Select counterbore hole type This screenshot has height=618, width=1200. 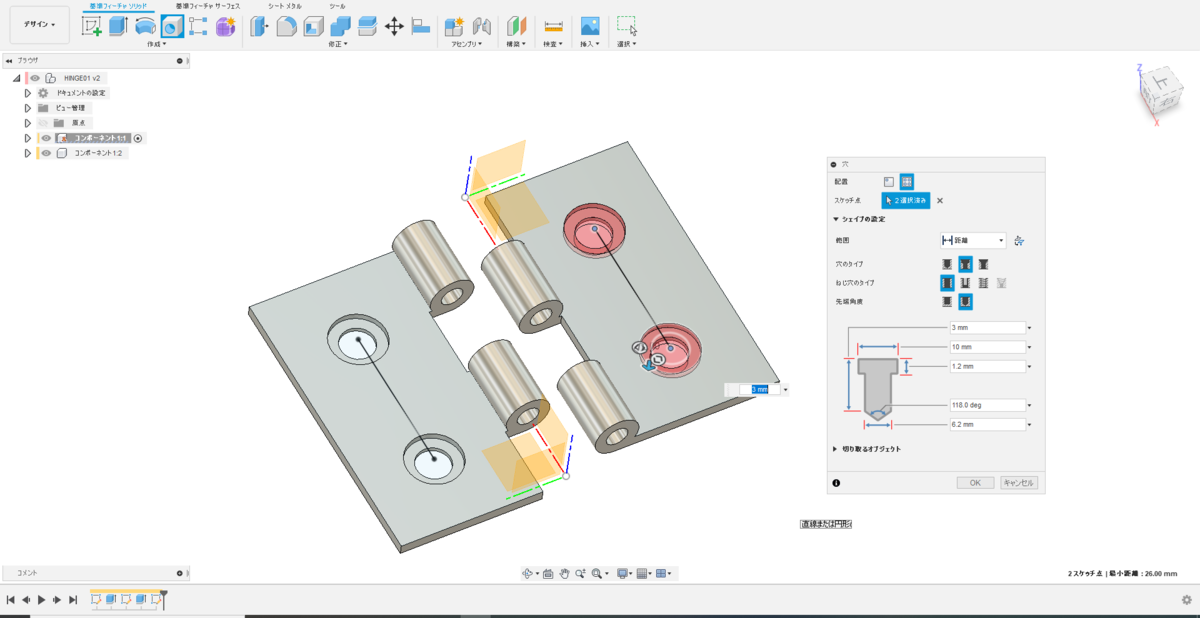(966, 264)
